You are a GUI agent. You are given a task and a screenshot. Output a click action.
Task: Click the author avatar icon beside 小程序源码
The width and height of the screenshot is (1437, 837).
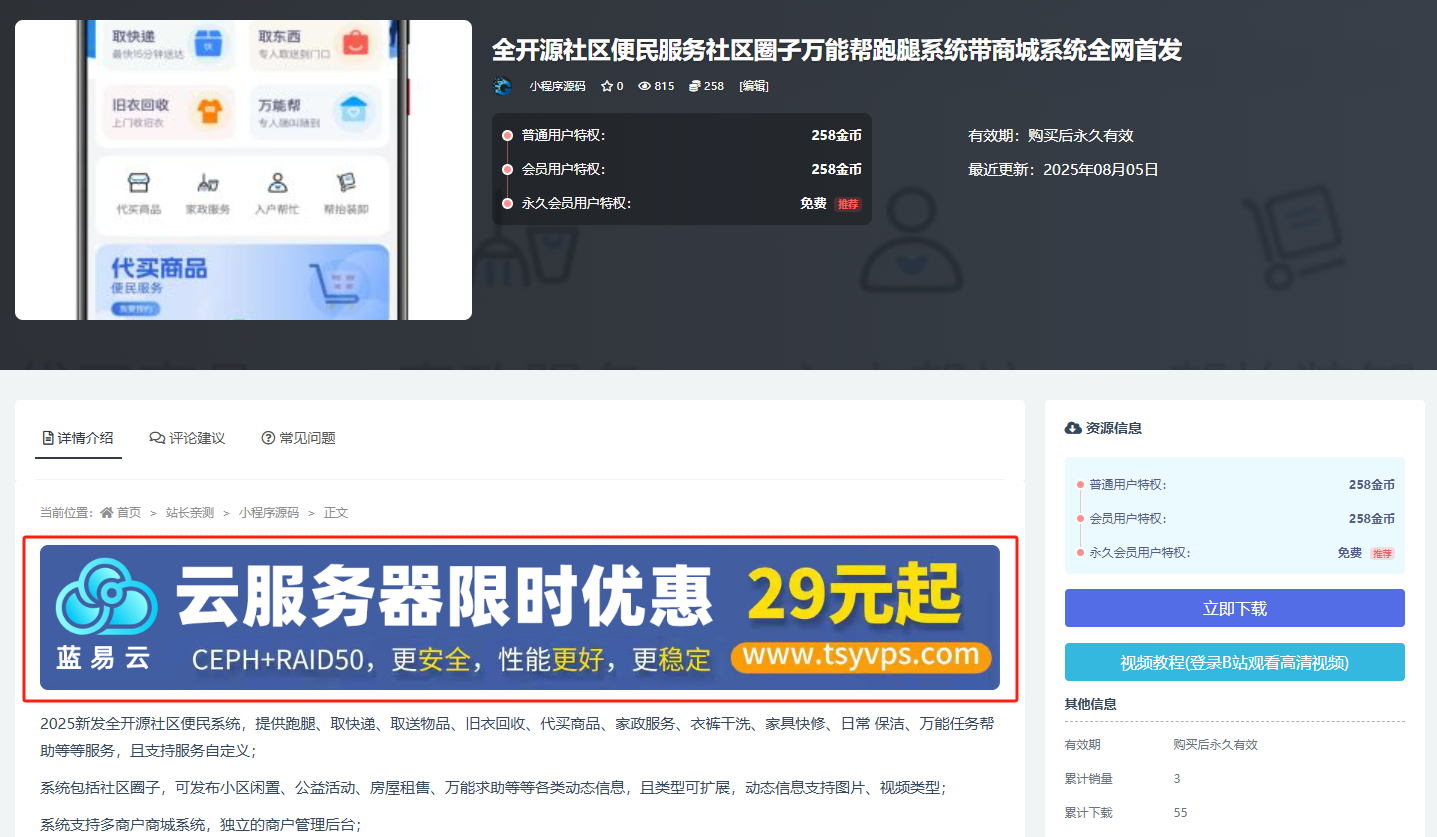(503, 87)
